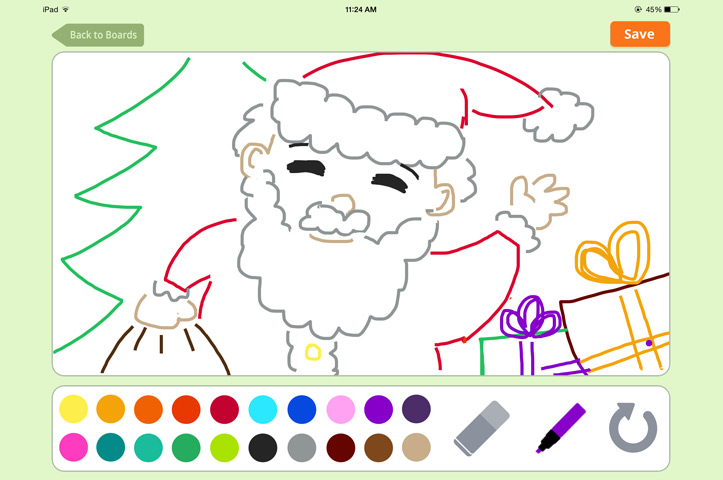
Task: Pick the medium green color swatch
Action: (x=186, y=447)
